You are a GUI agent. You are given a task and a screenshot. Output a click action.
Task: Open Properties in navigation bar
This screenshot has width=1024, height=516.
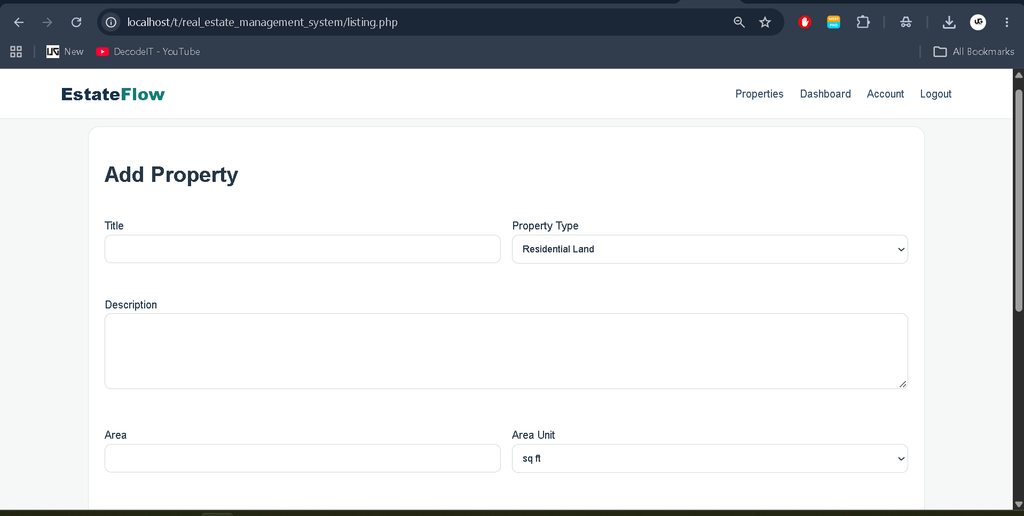tap(759, 94)
